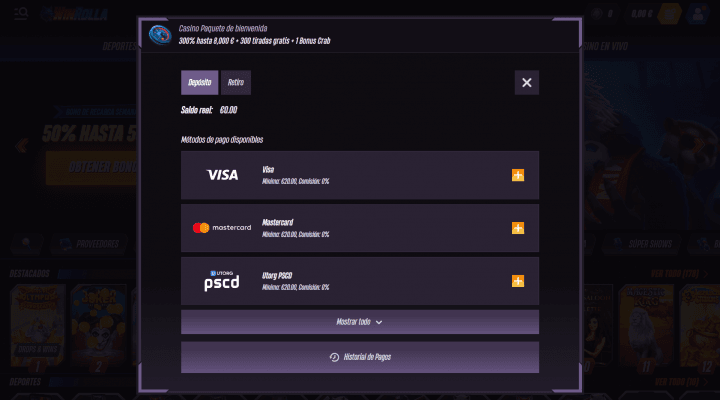Viewport: 720px width, 400px height.
Task: Click the Mastercard logo
Action: coord(222,228)
